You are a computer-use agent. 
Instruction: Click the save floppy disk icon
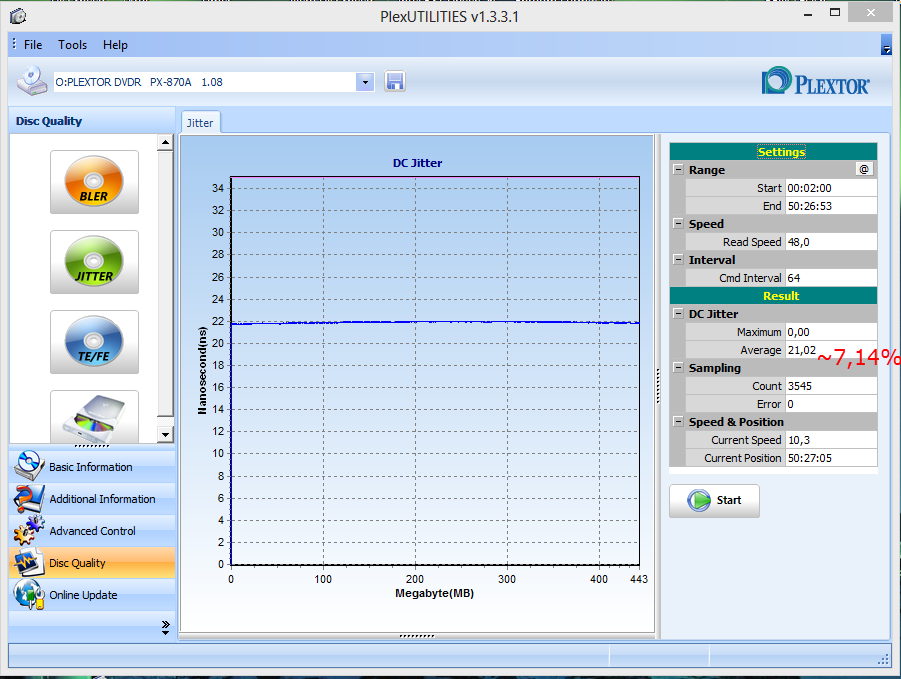[395, 82]
